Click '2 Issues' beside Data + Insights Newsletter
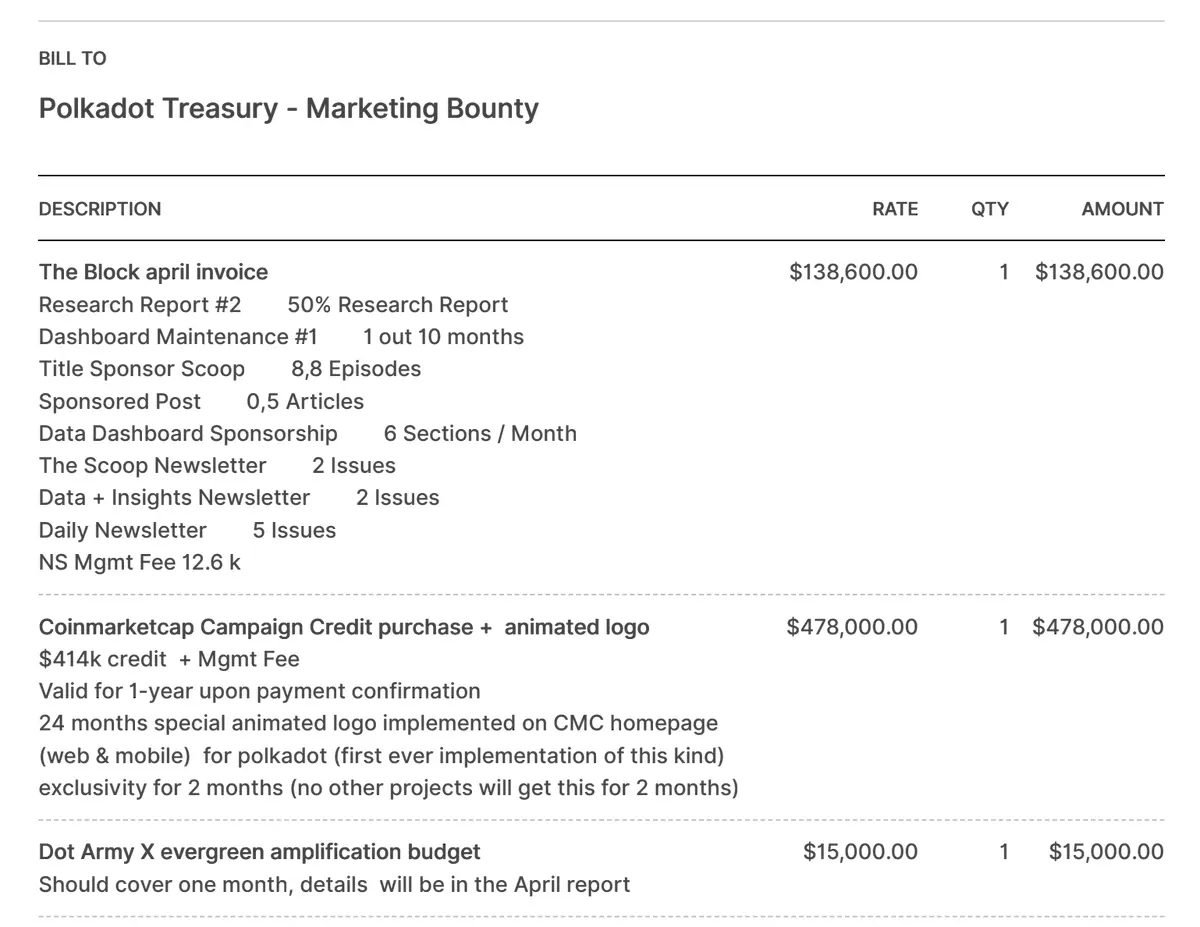The width and height of the screenshot is (1200, 927). [x=398, y=497]
